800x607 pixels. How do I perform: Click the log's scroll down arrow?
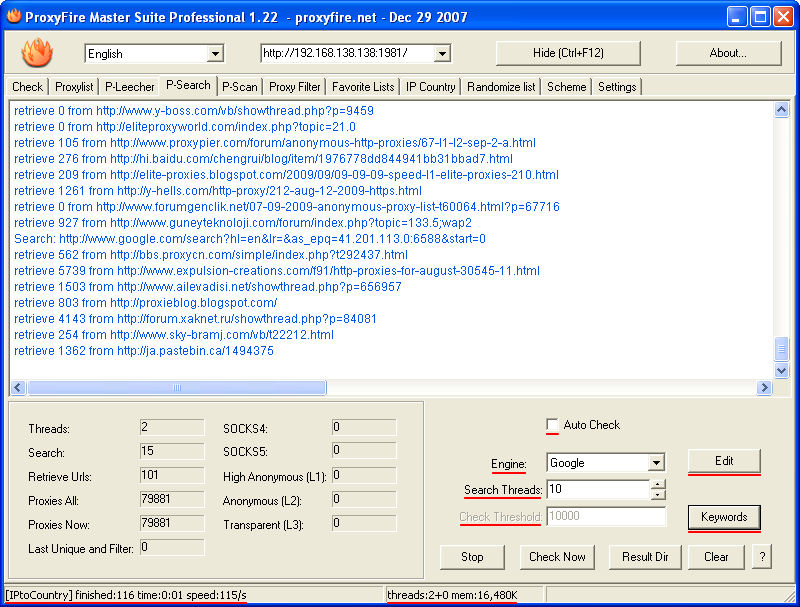click(x=781, y=370)
